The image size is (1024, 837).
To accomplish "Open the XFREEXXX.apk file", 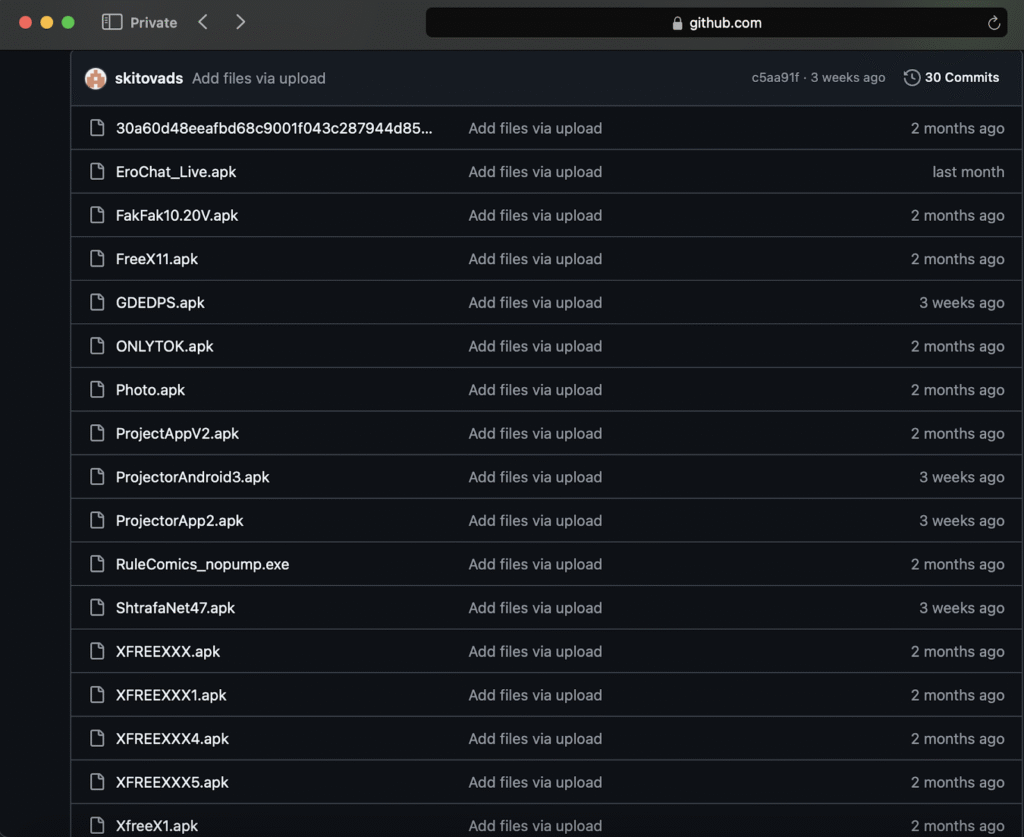I will (x=168, y=651).
